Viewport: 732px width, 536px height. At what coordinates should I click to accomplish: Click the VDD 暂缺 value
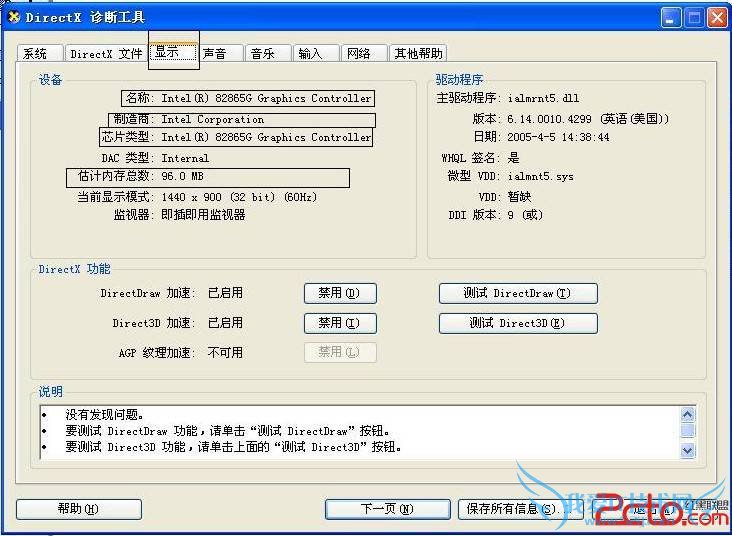(520, 197)
